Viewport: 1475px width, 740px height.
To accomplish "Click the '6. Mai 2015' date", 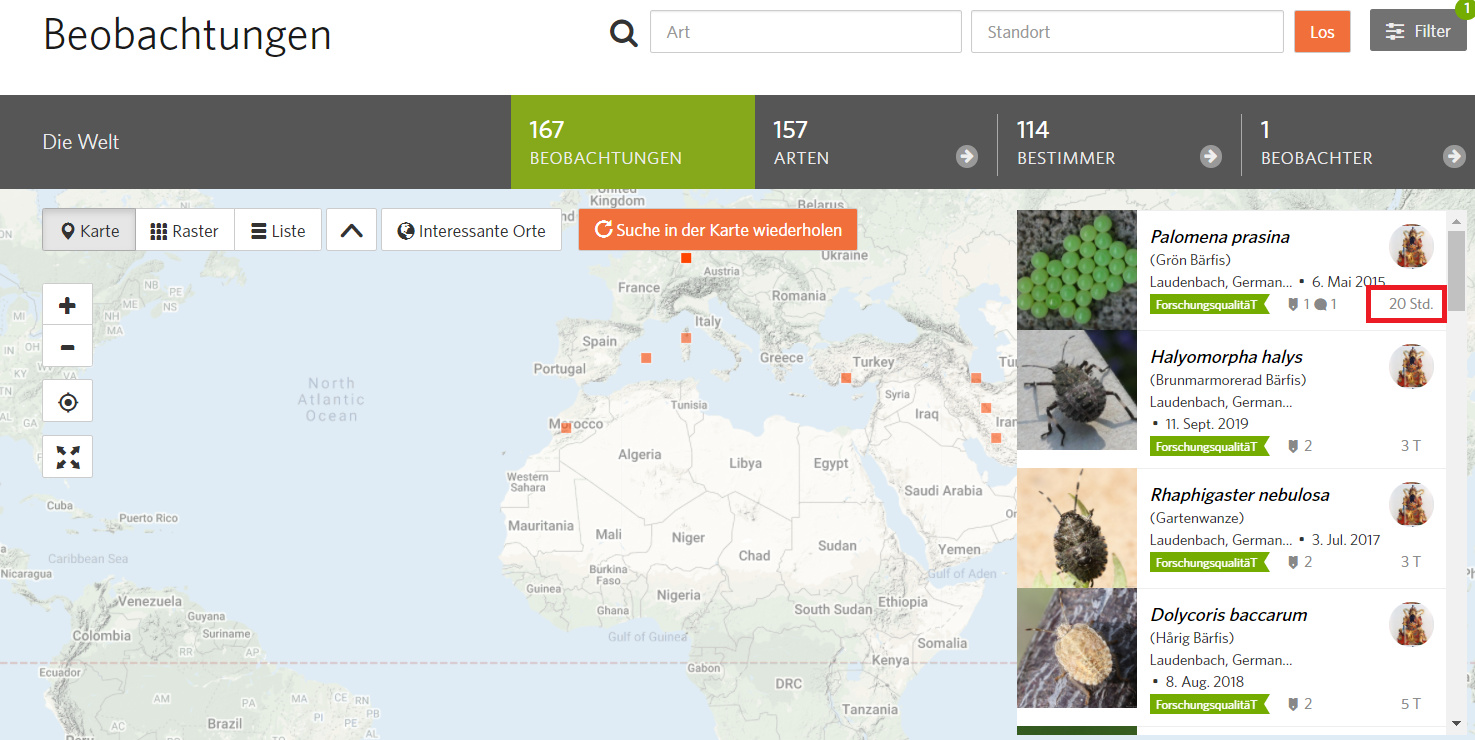I will click(x=1348, y=282).
